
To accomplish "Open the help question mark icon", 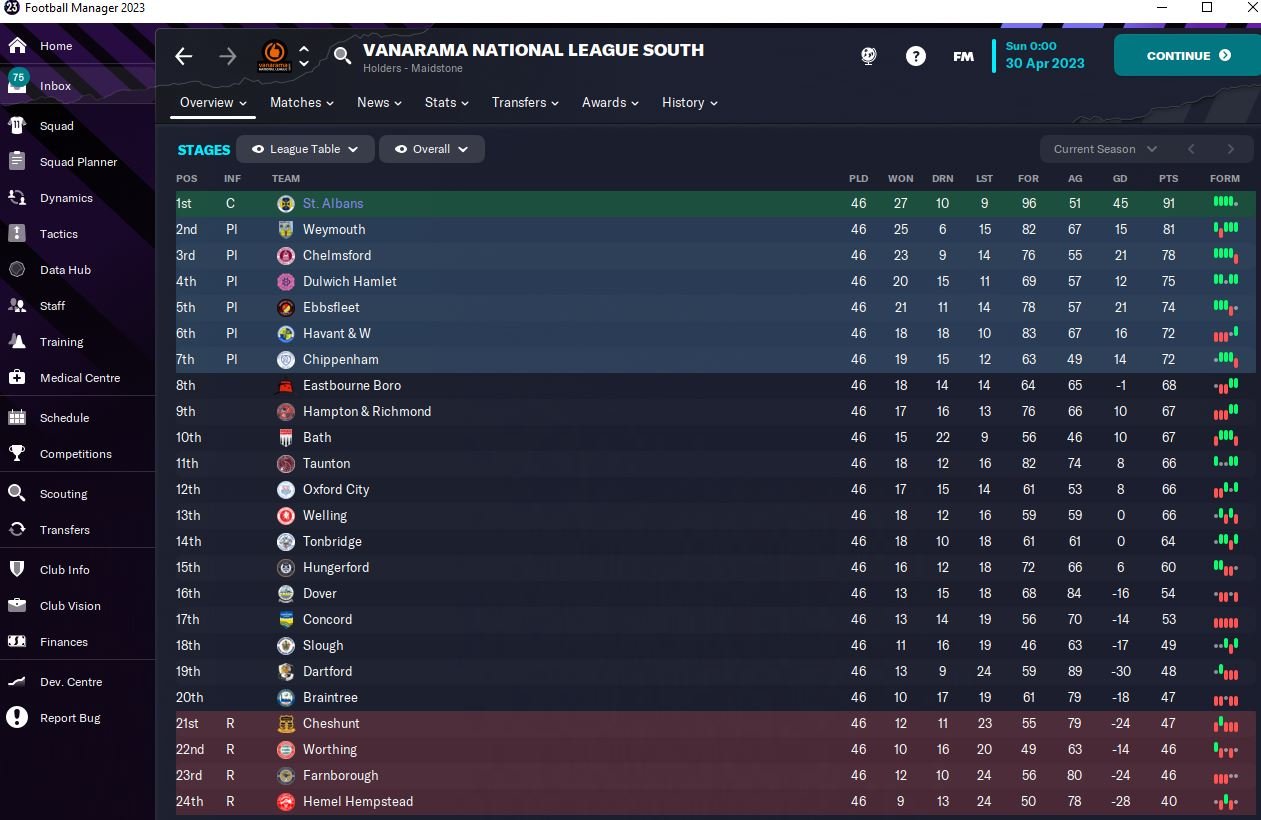I will [915, 56].
